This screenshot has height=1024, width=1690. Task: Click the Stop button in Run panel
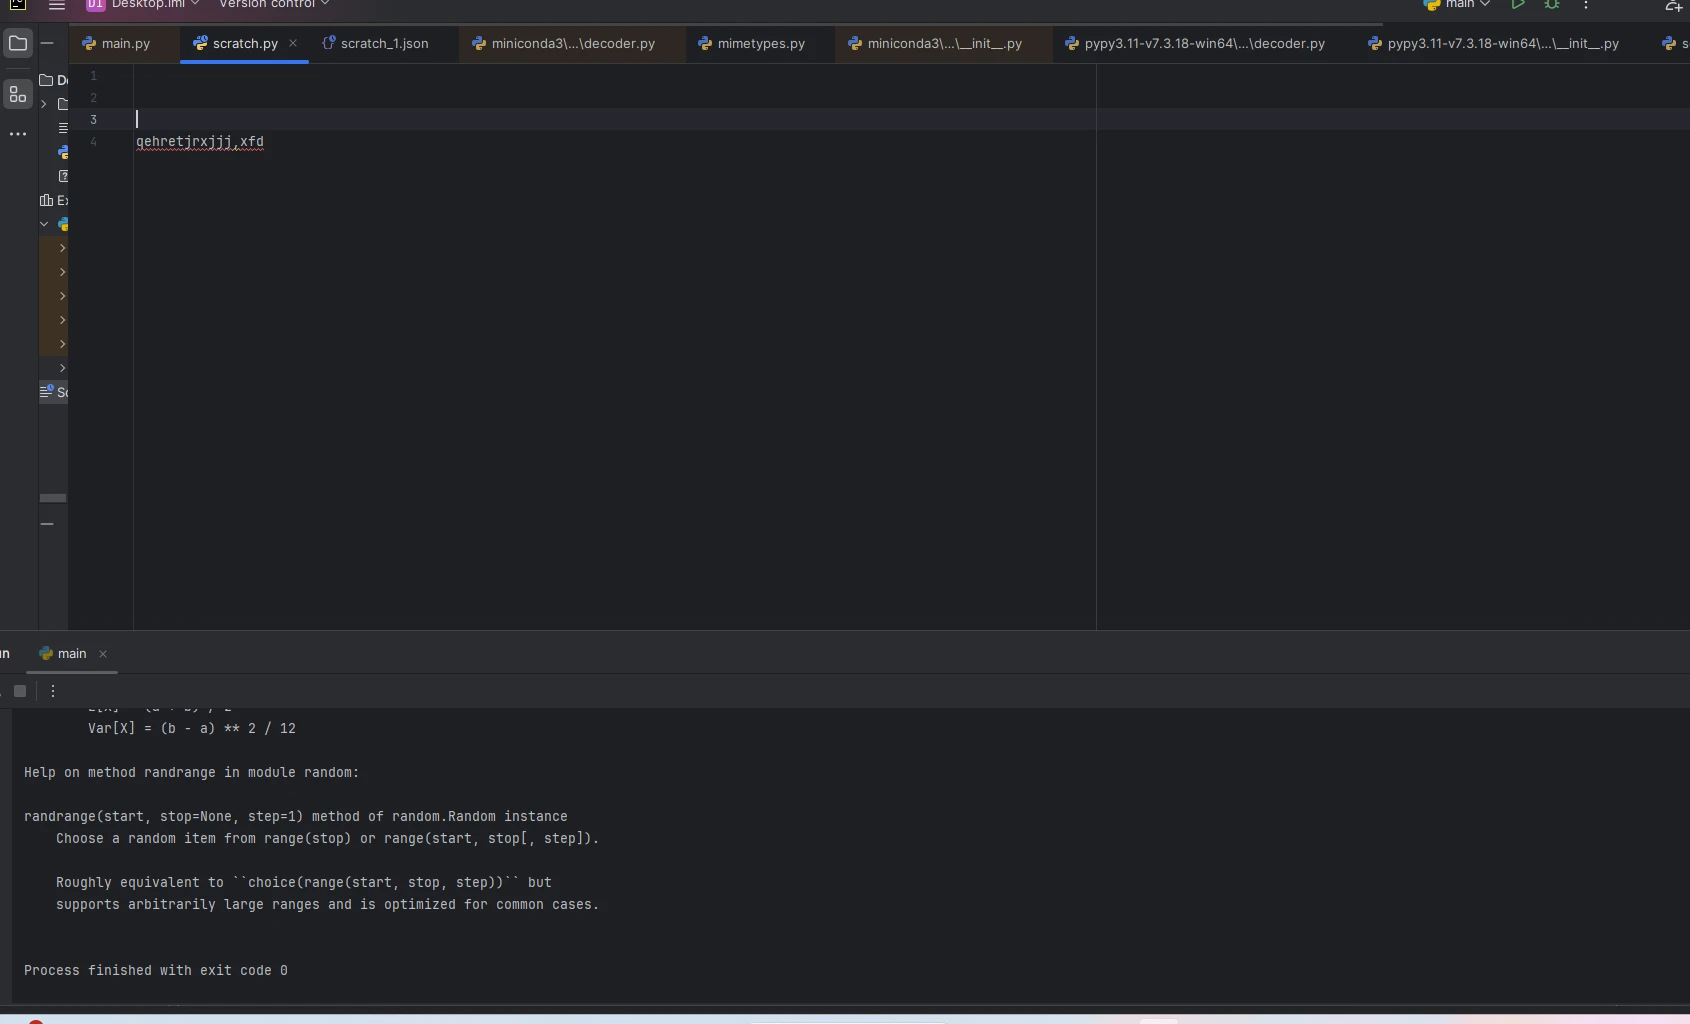(20, 691)
